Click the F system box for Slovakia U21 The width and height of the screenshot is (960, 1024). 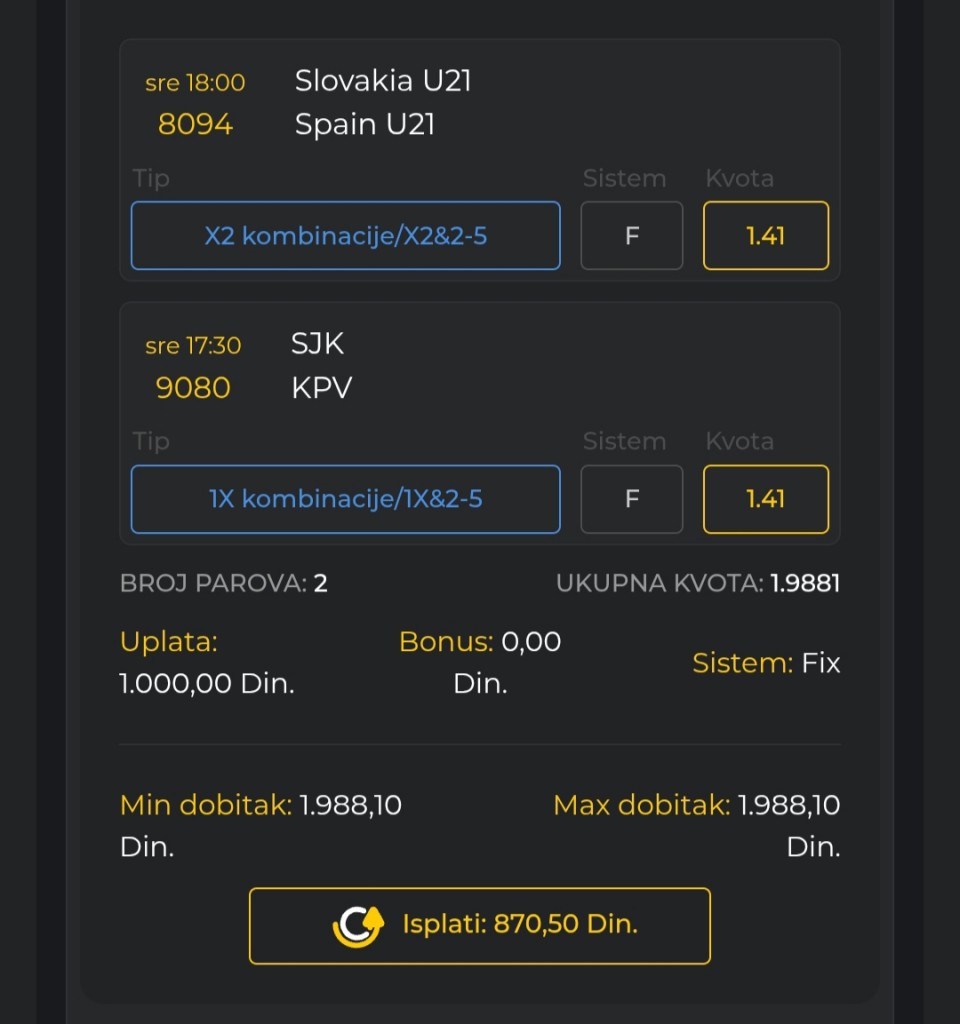[632, 235]
